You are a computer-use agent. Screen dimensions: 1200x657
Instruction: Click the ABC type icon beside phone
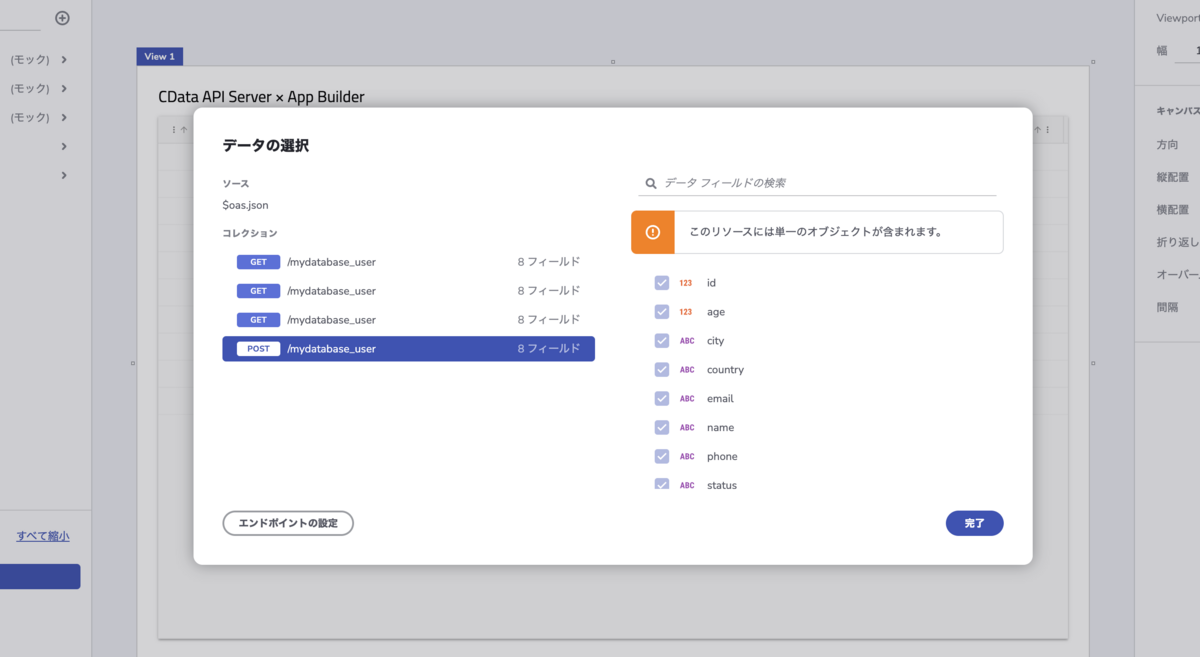pos(687,457)
